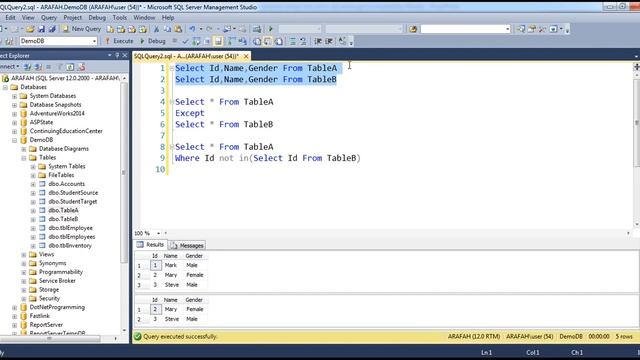This screenshot has height=360, width=640.
Task: Click the Object Explorer horizontal scrollbar
Action: point(49,338)
